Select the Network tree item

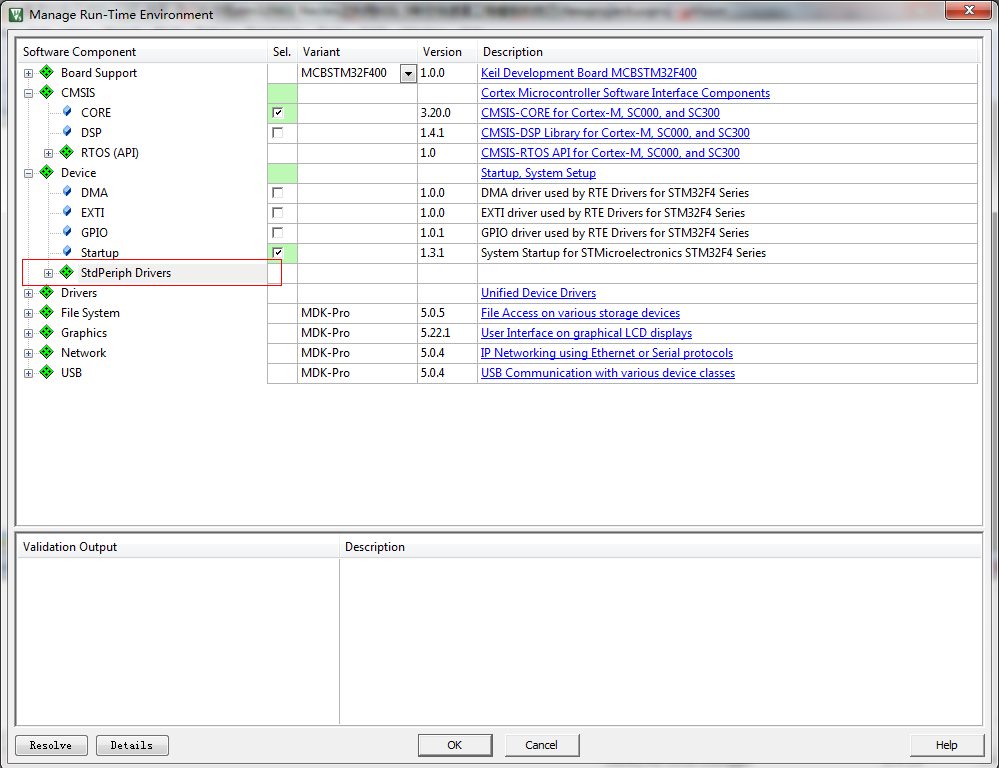83,353
